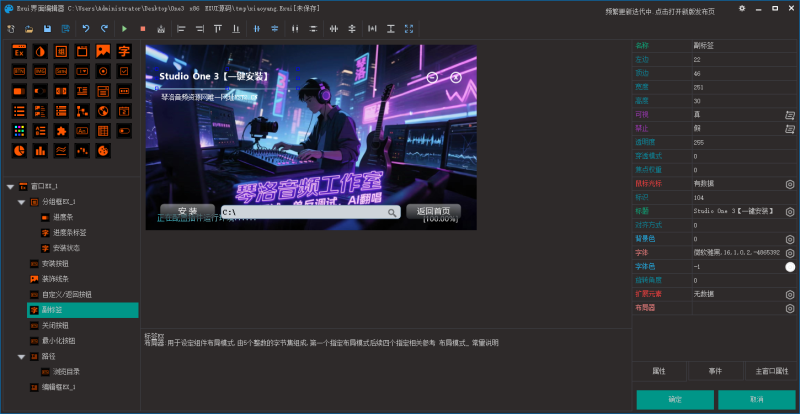
Task: Align selected controls to the bottom edge
Action: [236, 29]
